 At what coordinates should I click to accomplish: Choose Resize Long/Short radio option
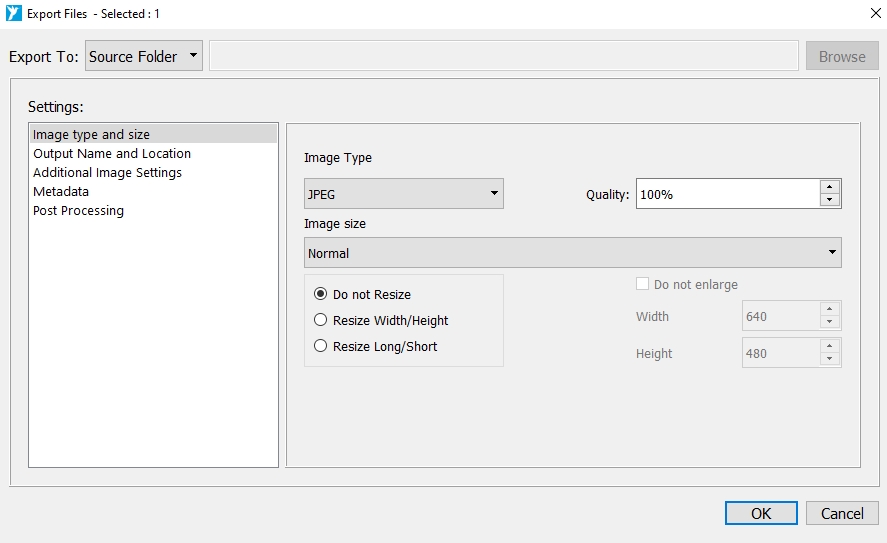321,346
